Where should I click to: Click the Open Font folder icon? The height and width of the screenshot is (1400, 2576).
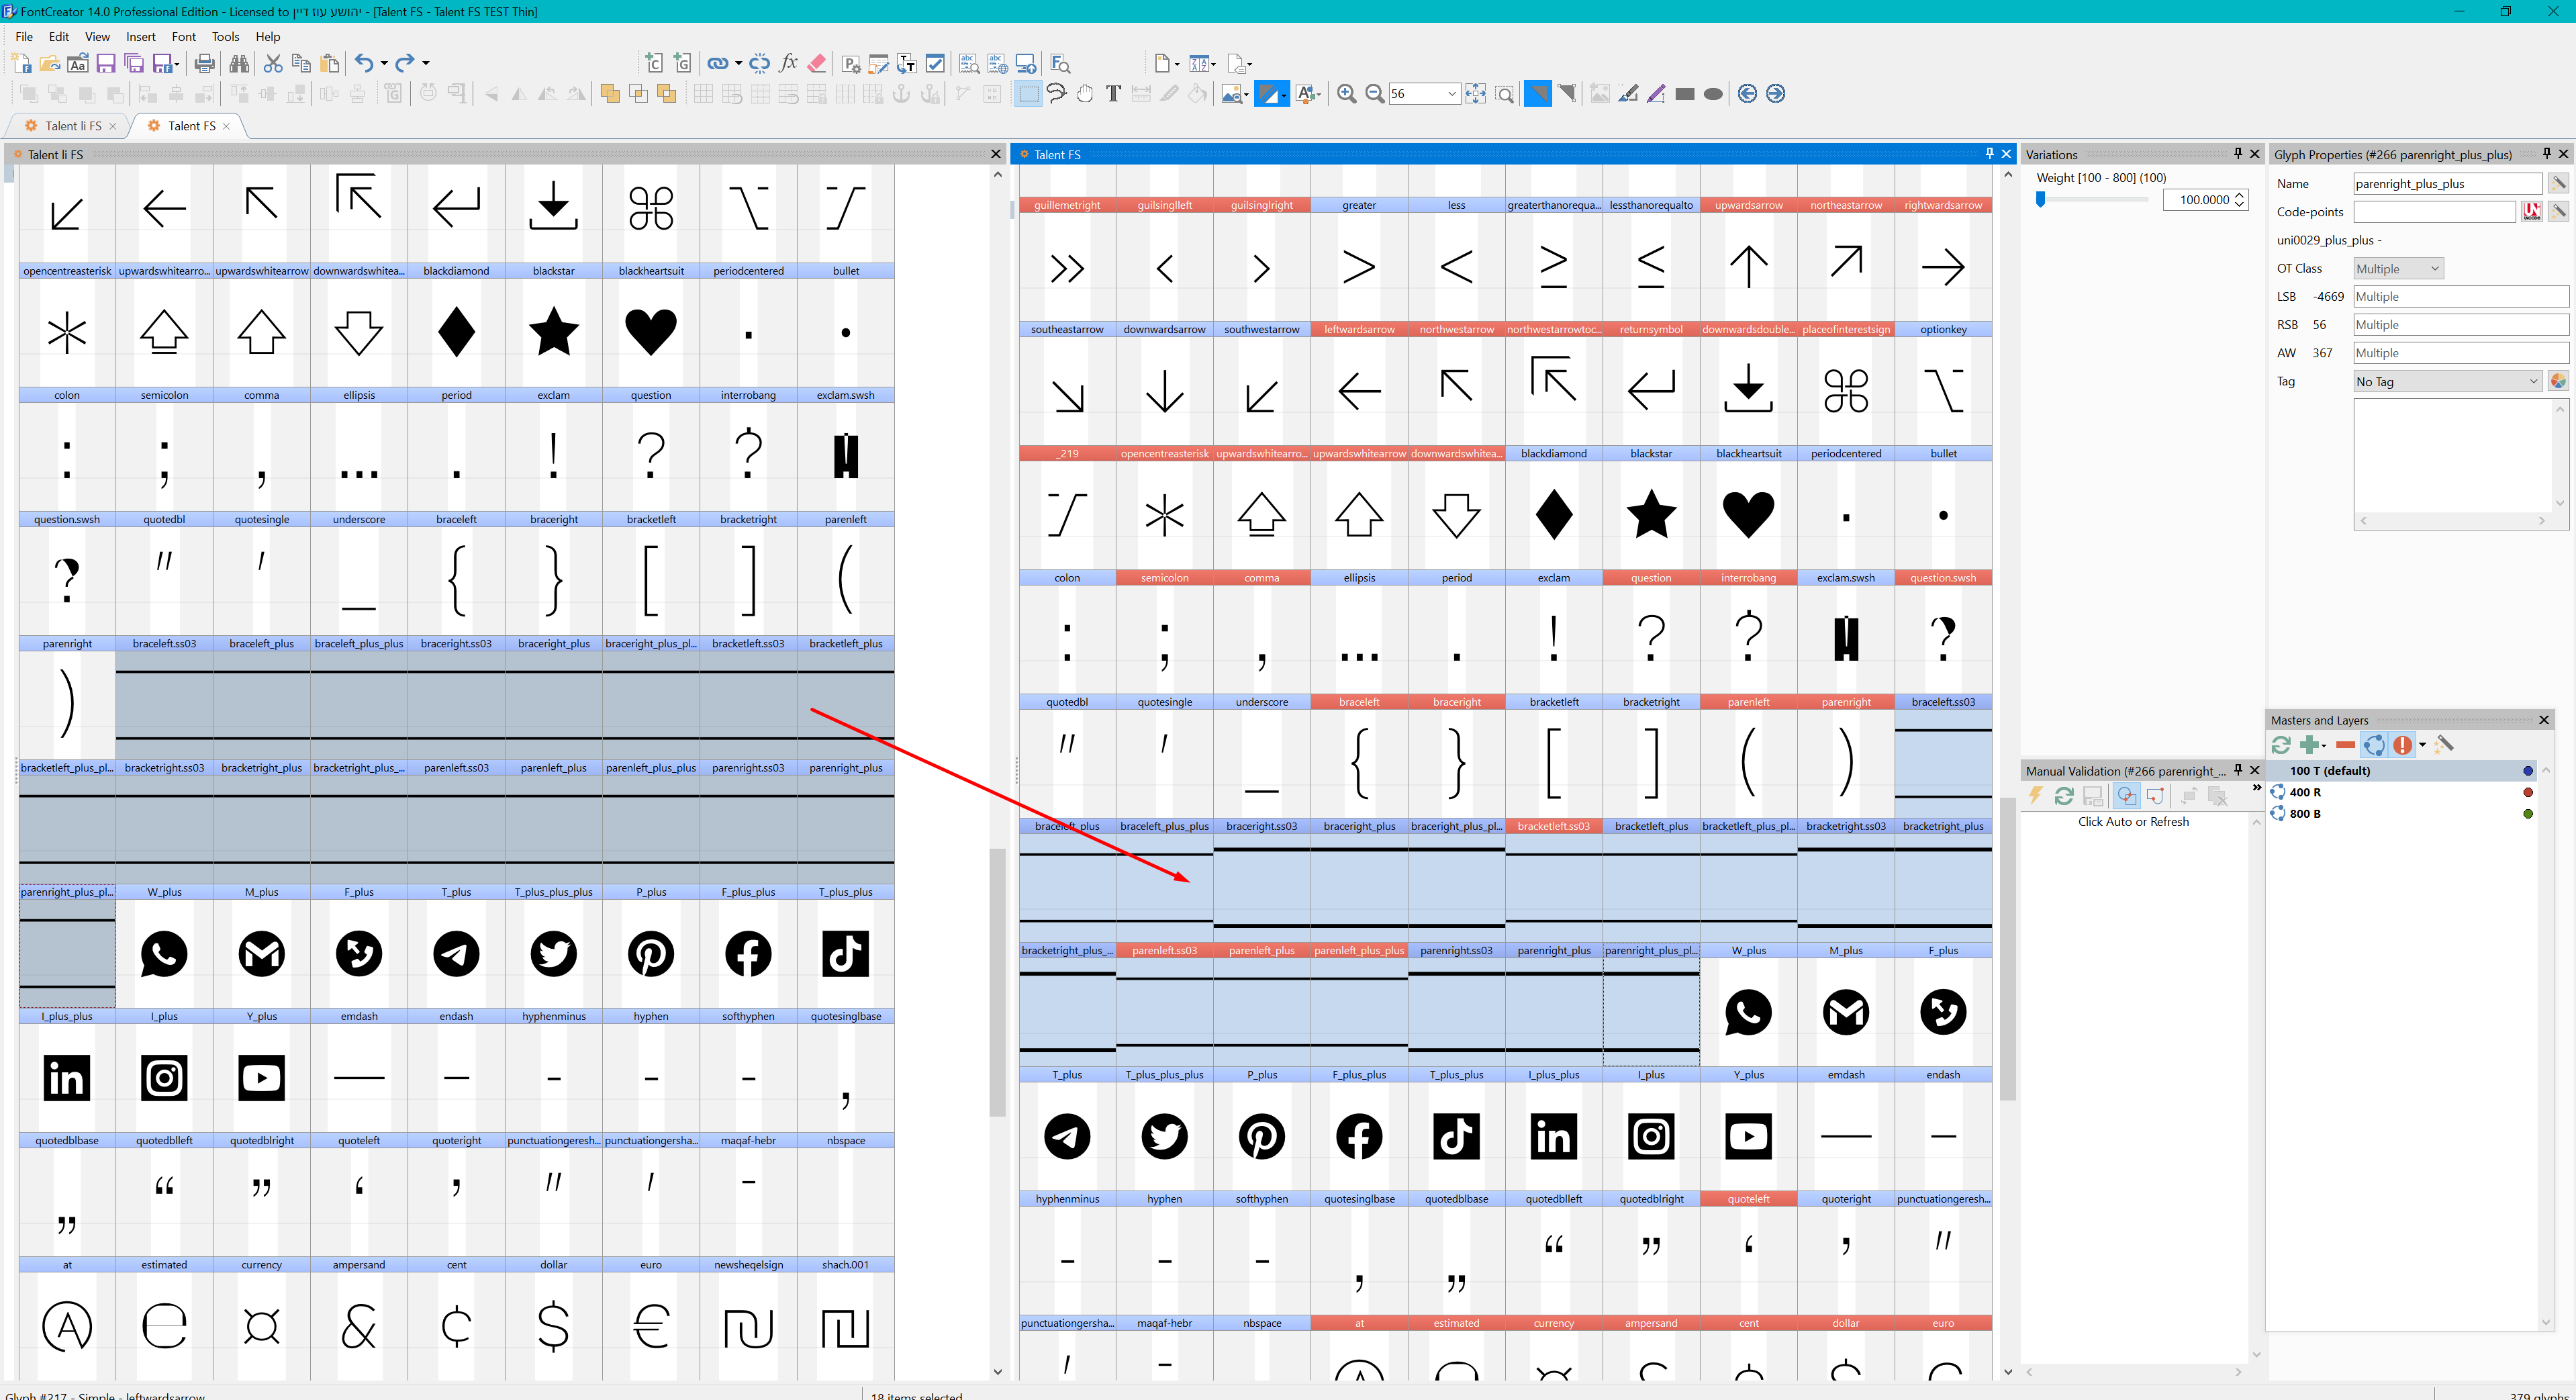click(x=49, y=64)
